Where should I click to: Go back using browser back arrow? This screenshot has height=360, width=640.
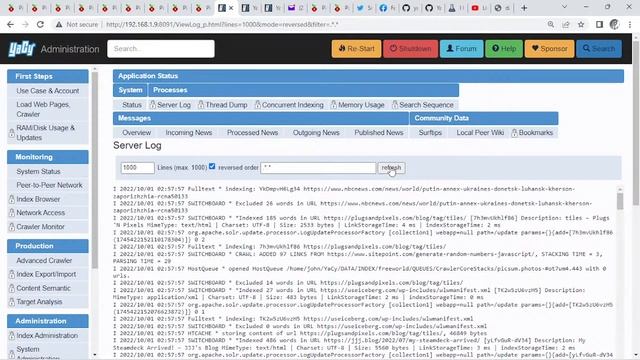11,24
